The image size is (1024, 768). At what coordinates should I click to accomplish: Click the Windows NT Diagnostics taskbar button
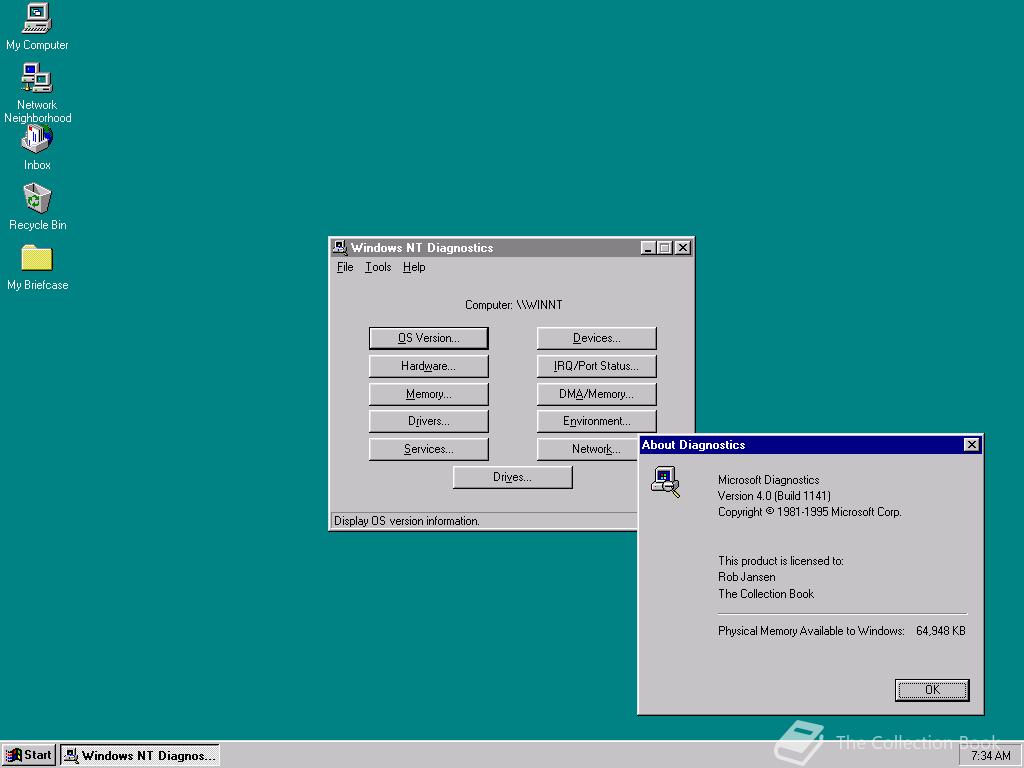(140, 756)
